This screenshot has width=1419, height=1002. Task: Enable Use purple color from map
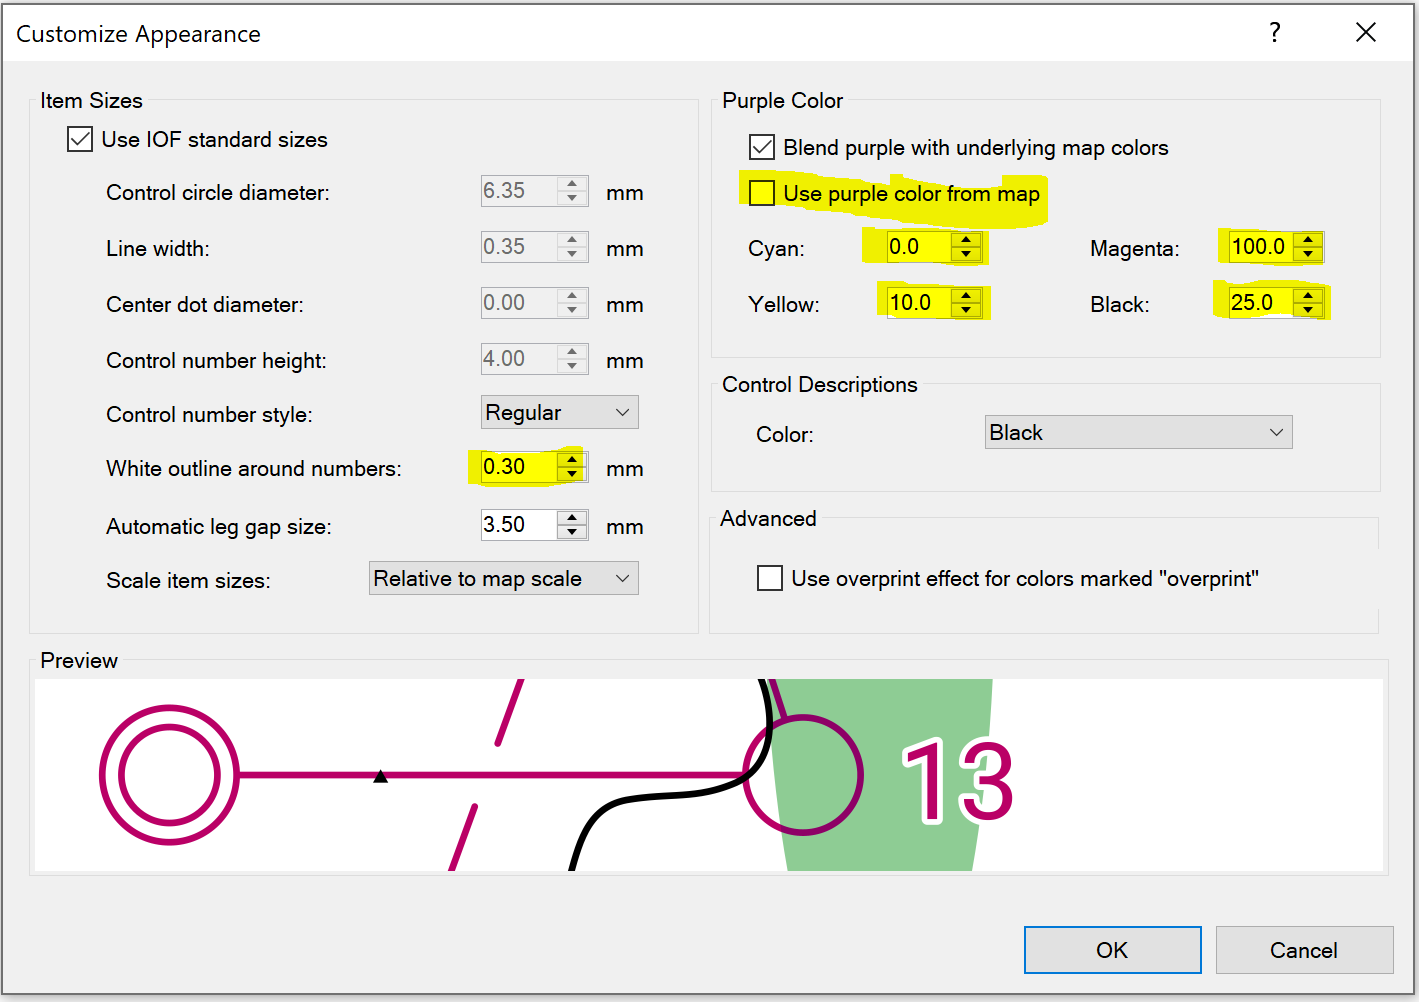(762, 193)
